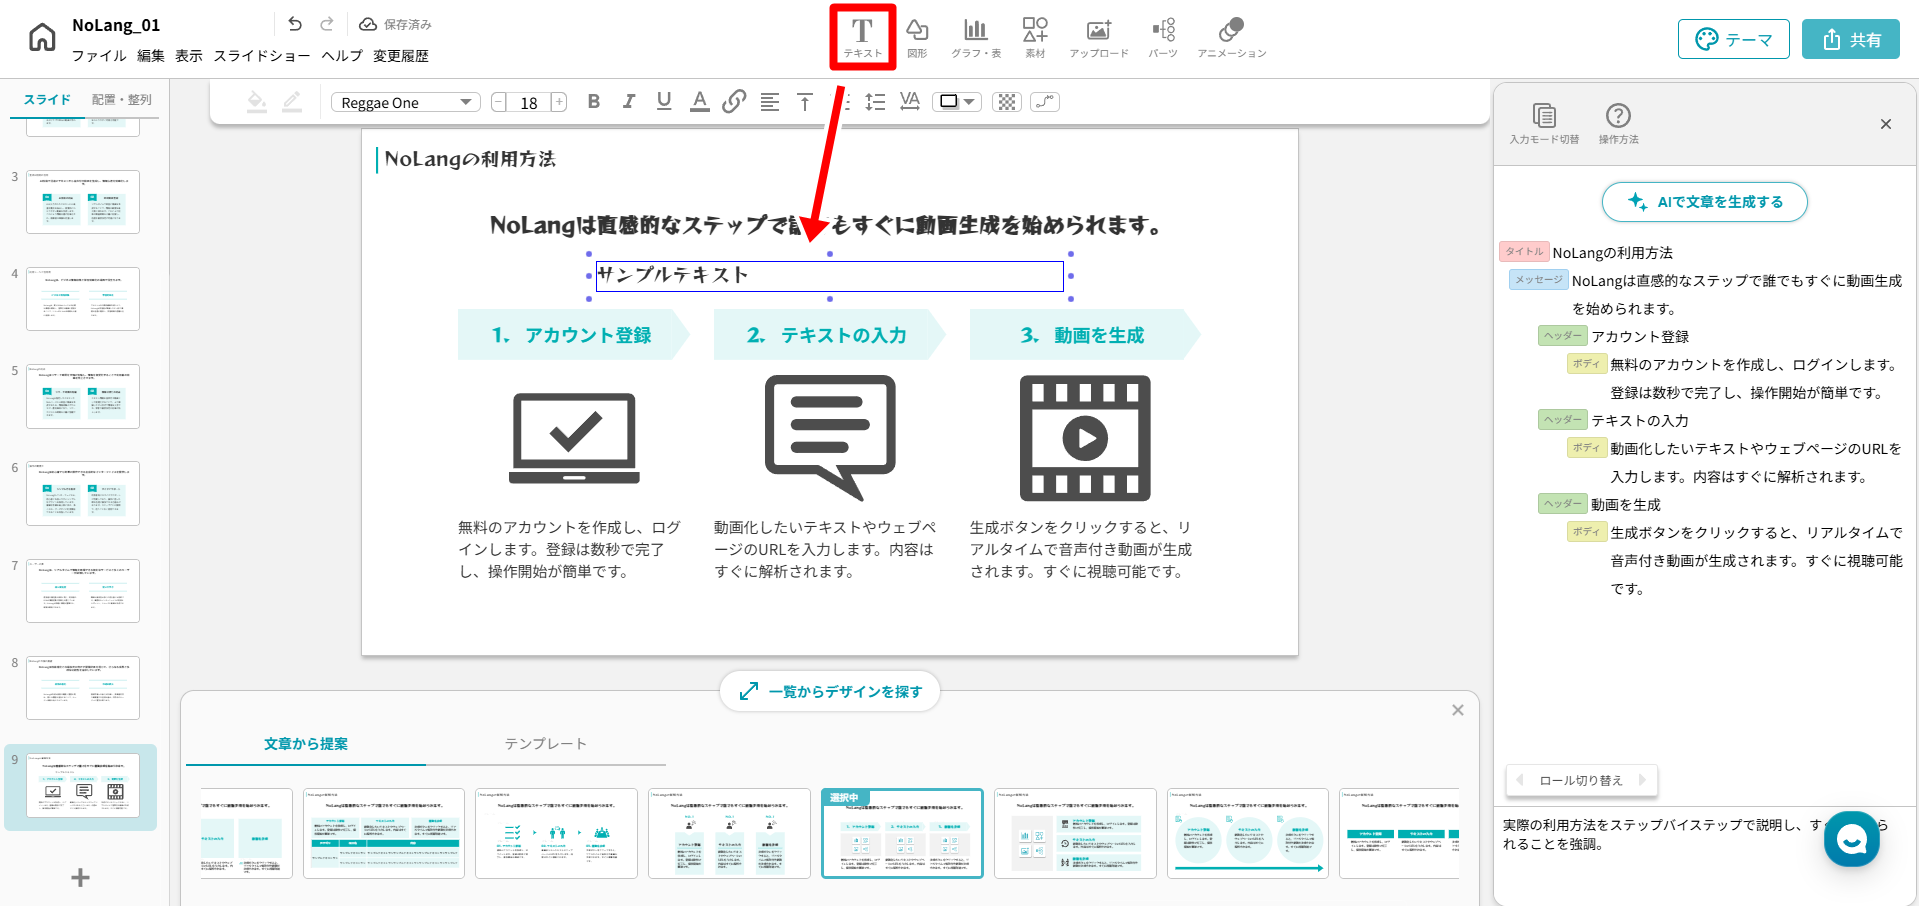Select slide 5 thumbnail
Image resolution: width=1919 pixels, height=906 pixels.
[83, 396]
